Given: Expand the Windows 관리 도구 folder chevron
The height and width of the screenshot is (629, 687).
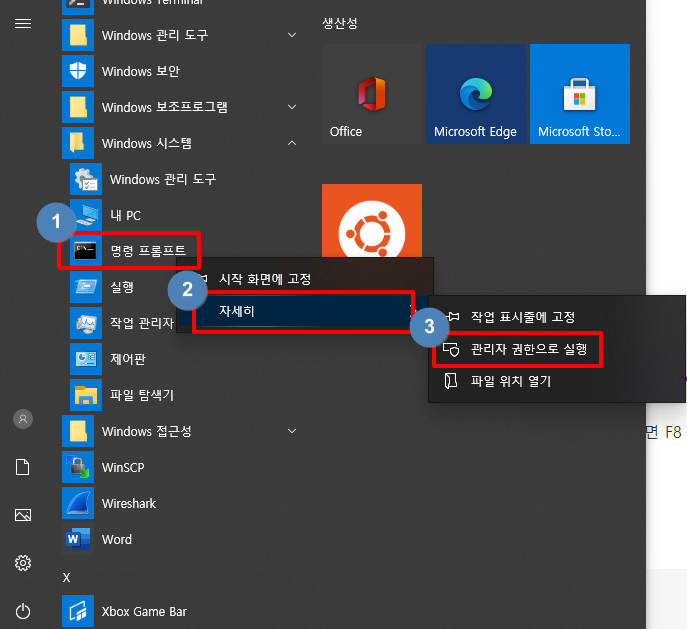Looking at the screenshot, I should click(292, 35).
